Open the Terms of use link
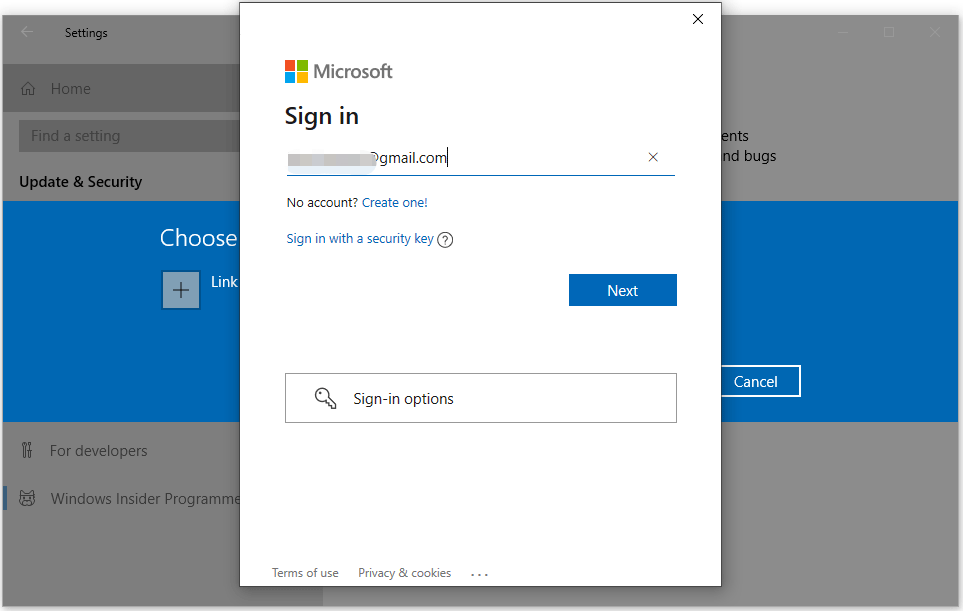963x611 pixels. (x=305, y=573)
